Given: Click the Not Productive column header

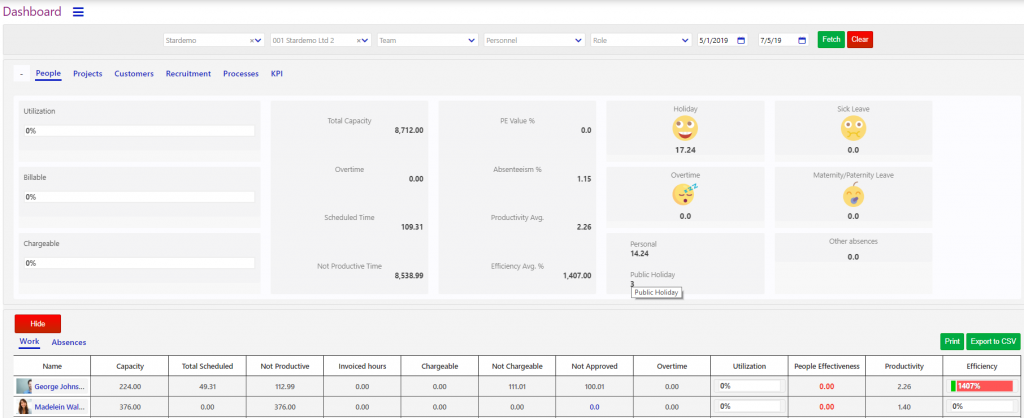Looking at the screenshot, I should click(x=285, y=366).
